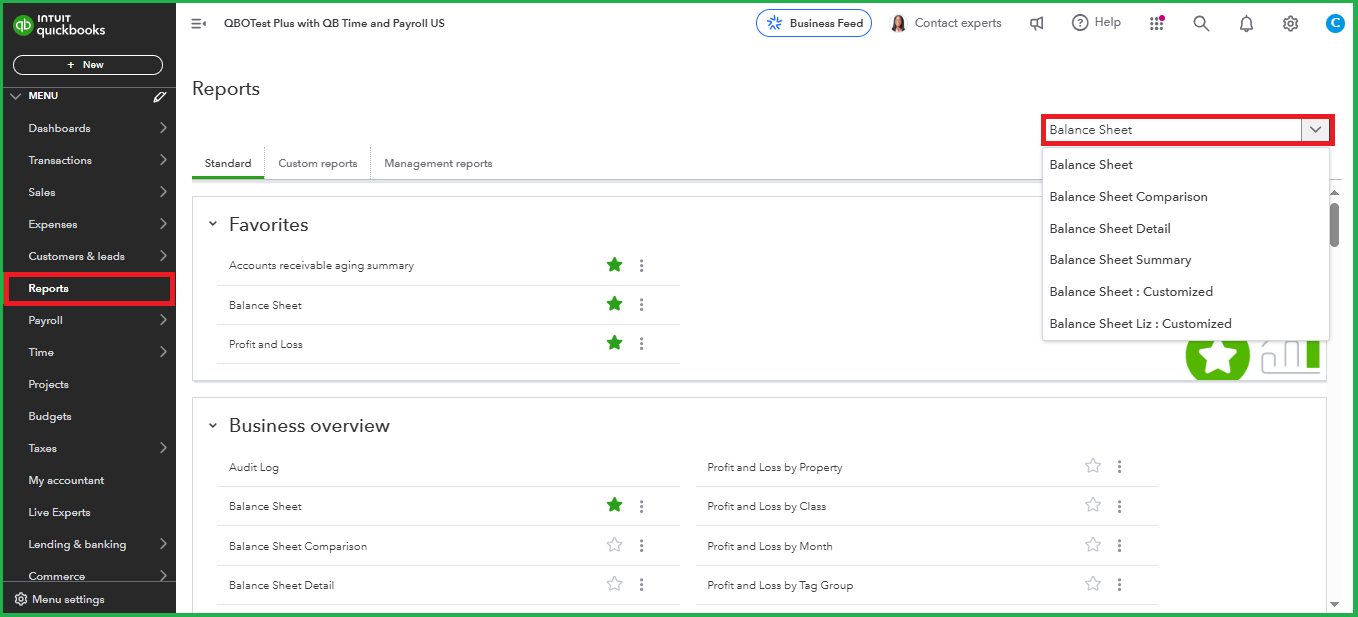
Task: Open Menu settings
Action: [x=60, y=600]
